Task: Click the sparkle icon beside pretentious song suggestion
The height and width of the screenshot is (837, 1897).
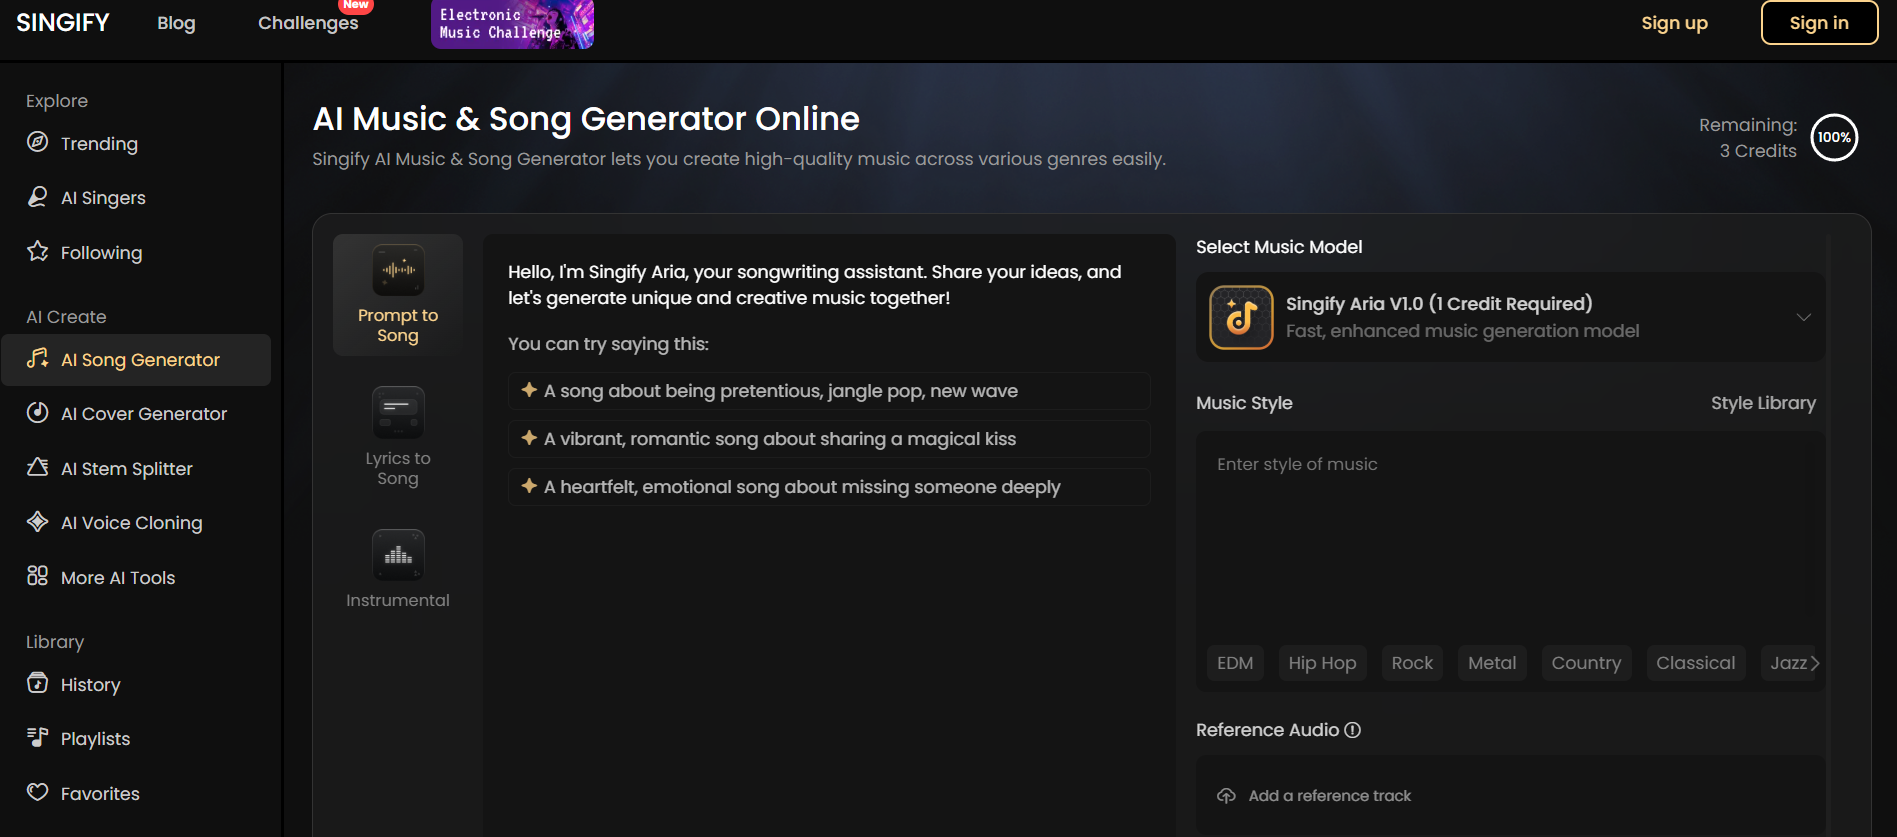Action: (x=529, y=390)
